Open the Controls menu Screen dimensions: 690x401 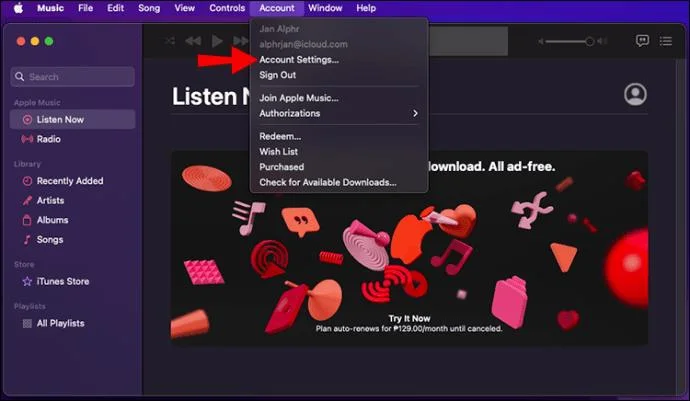pyautogui.click(x=227, y=8)
